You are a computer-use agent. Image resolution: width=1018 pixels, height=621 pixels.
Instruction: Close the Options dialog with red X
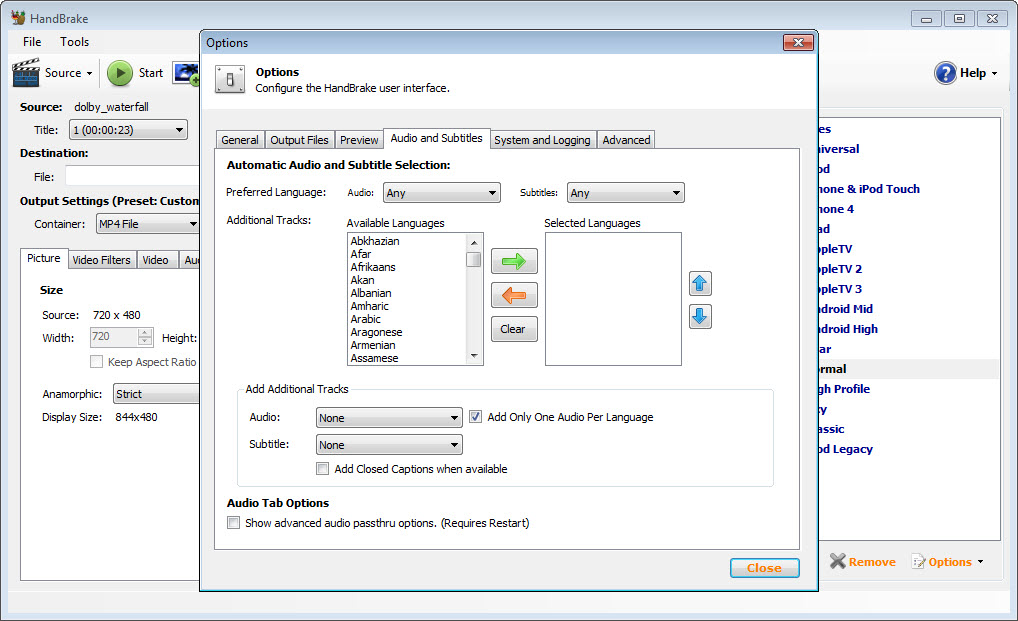click(799, 42)
